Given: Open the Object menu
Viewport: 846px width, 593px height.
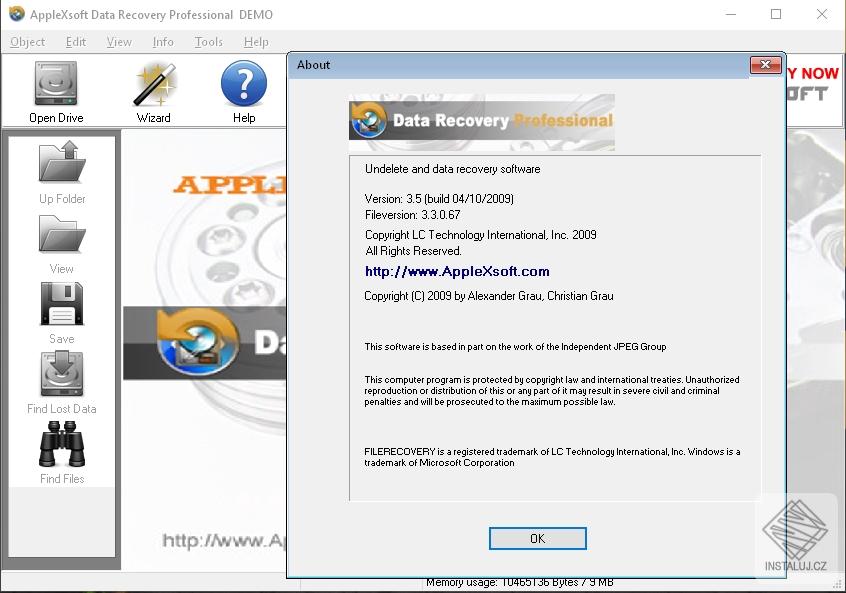Looking at the screenshot, I should (28, 42).
